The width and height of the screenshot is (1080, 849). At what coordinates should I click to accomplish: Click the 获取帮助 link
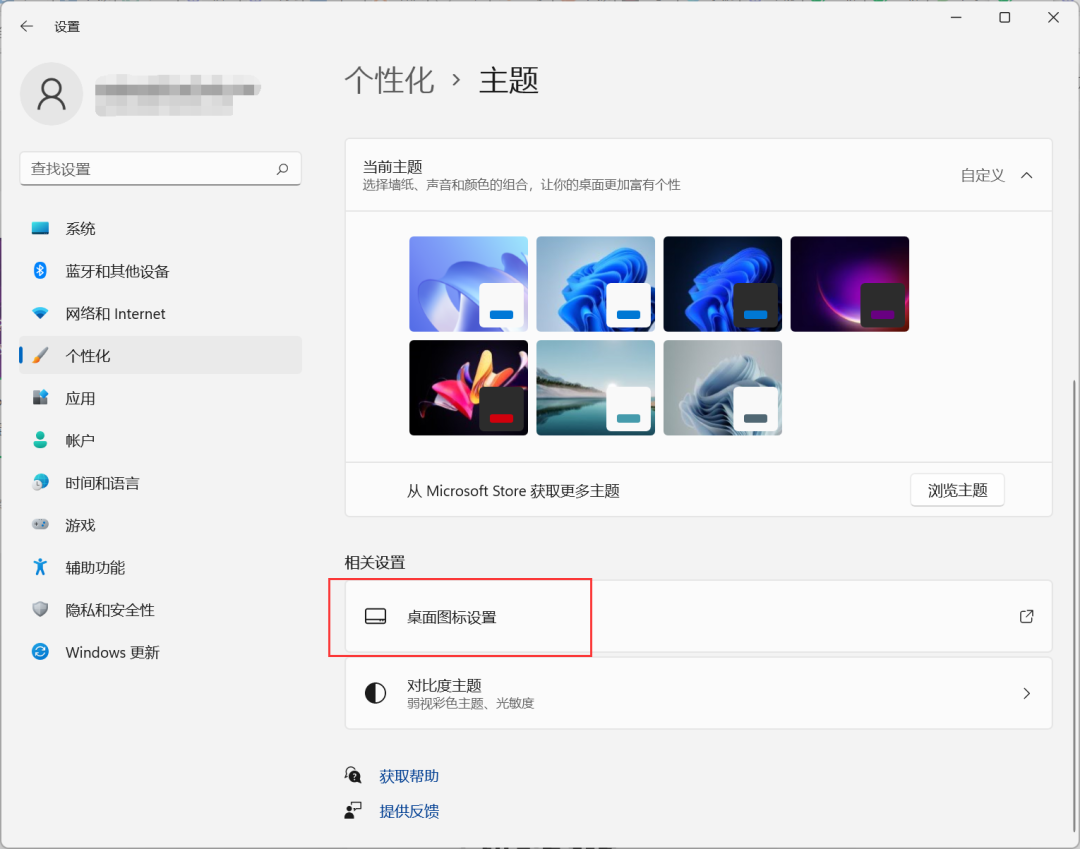(x=409, y=776)
